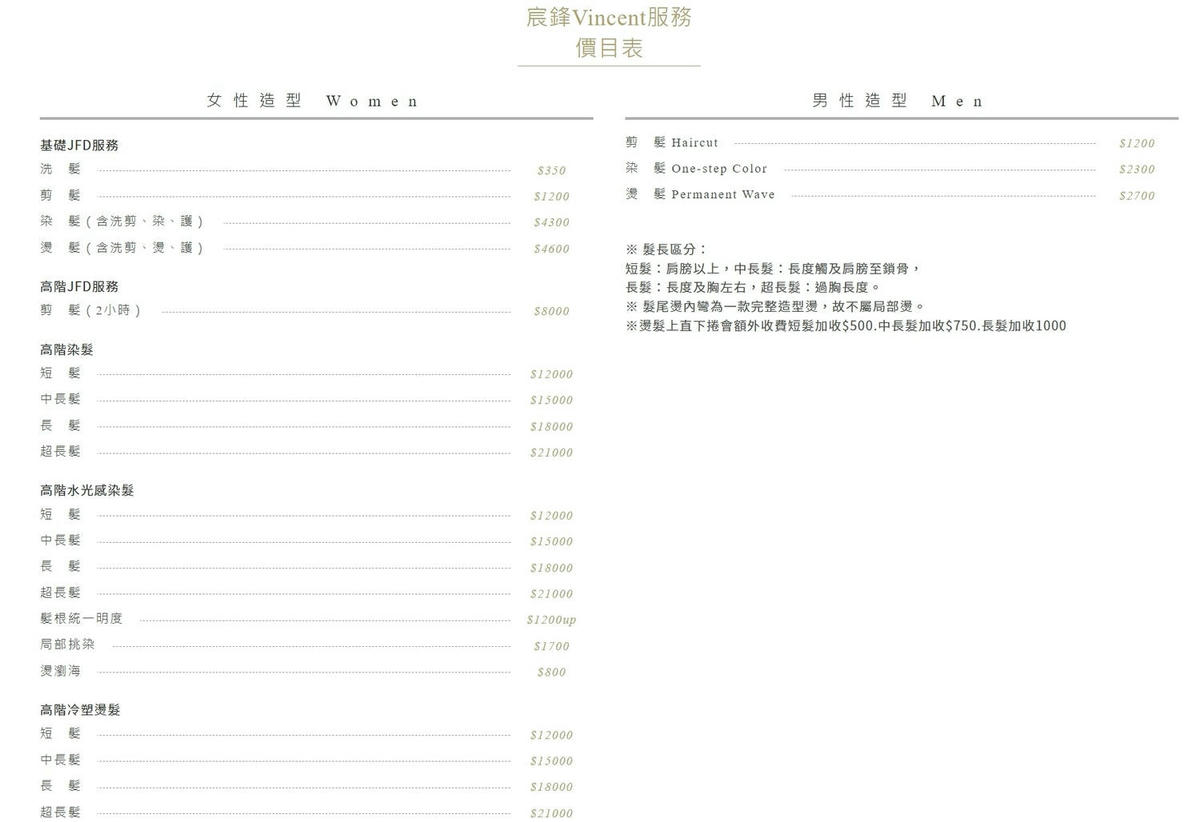Click the $2700 Permanent Wave price
Viewport: 1200px width, 822px height.
click(x=1137, y=196)
